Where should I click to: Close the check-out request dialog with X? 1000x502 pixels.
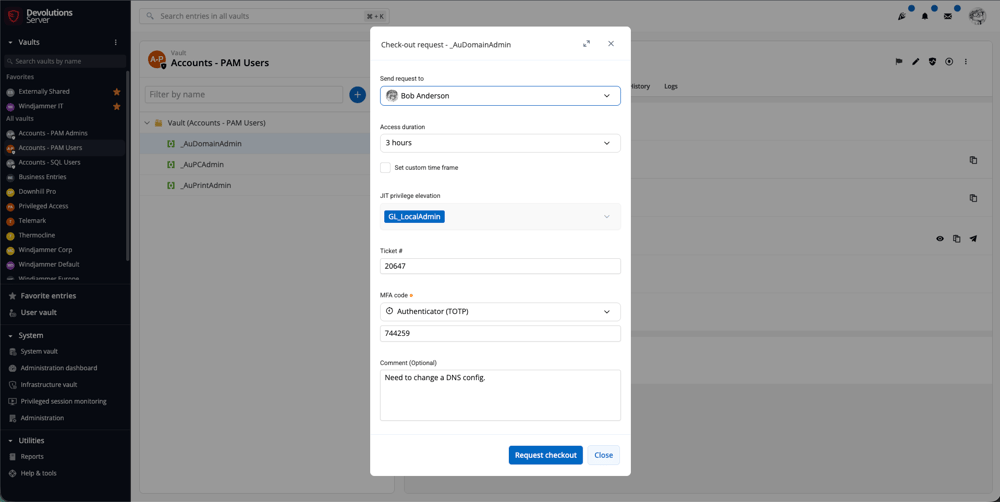611,44
